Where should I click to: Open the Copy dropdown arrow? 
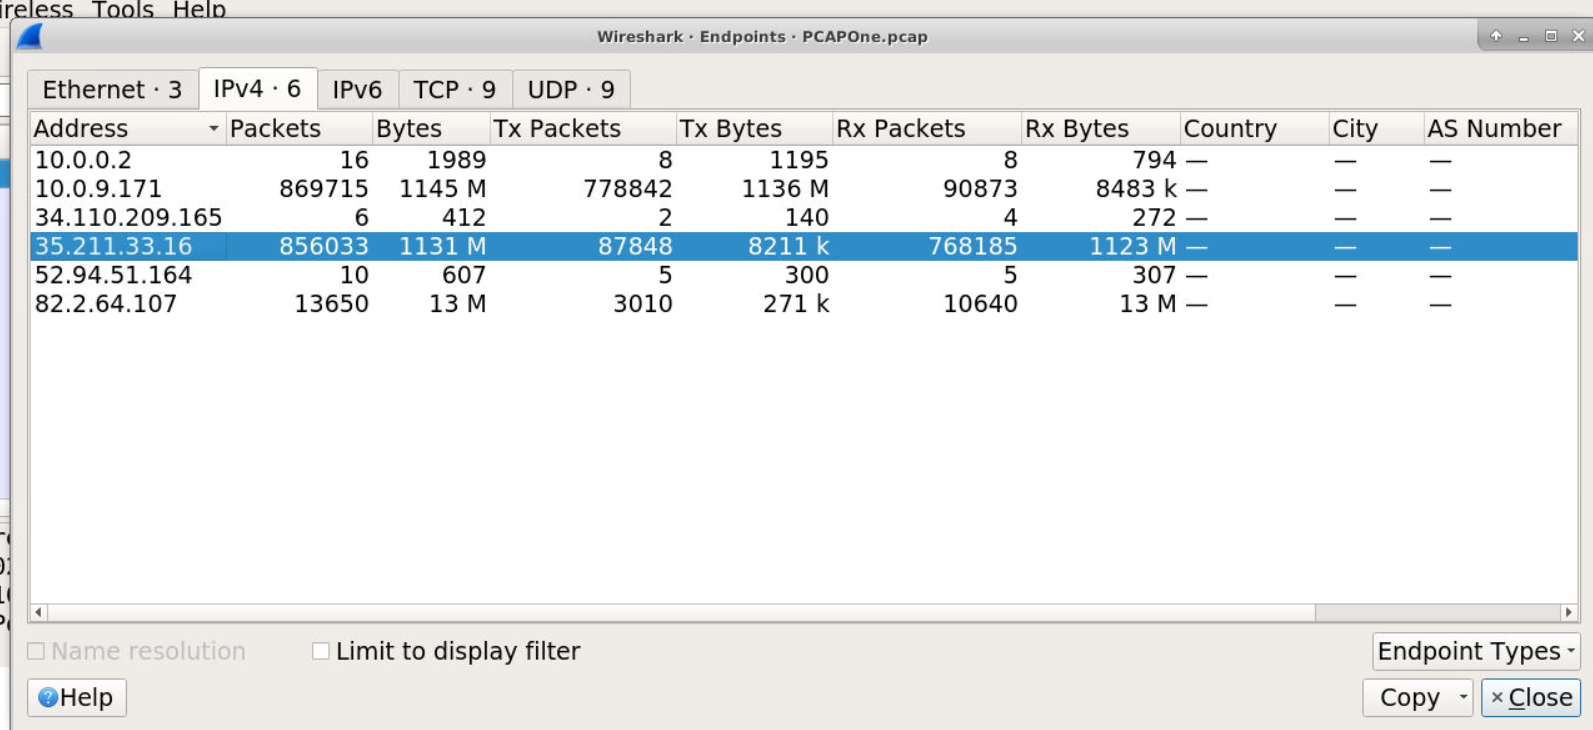pos(1463,697)
